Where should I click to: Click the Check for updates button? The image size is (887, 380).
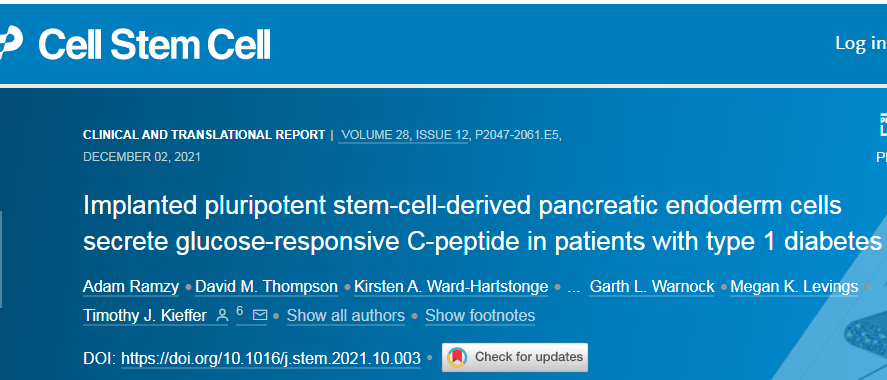pos(515,357)
